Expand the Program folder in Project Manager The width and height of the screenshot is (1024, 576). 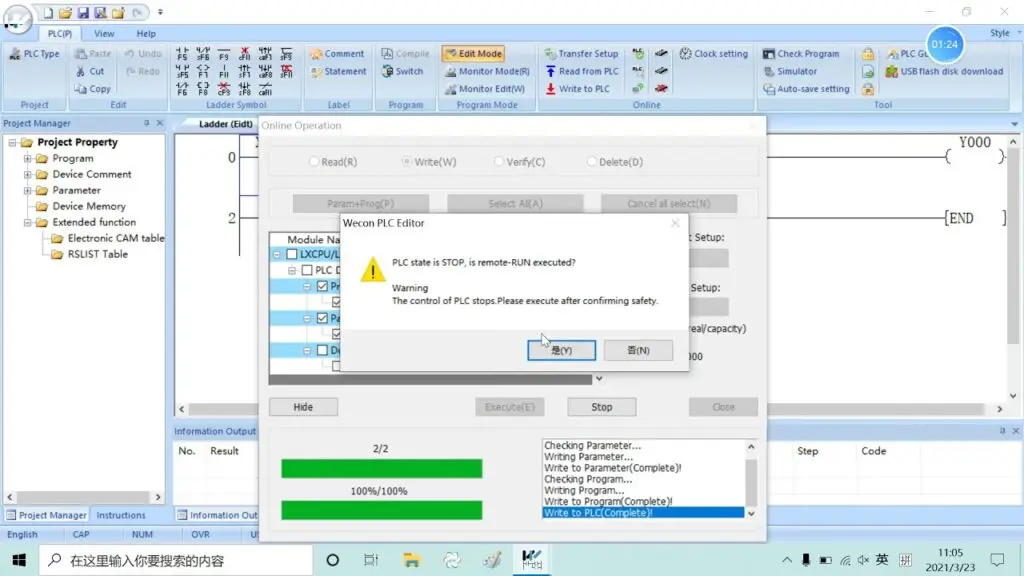27,158
